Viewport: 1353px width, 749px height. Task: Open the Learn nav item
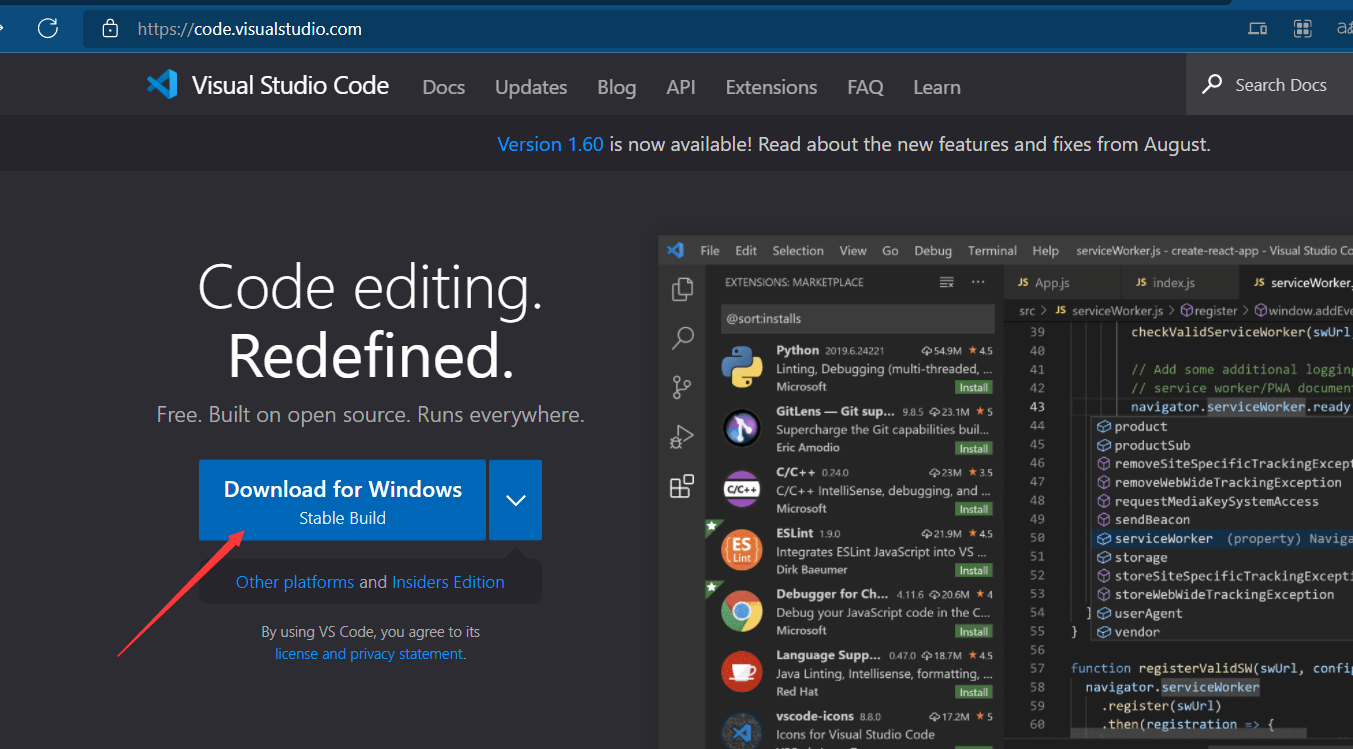pos(937,87)
